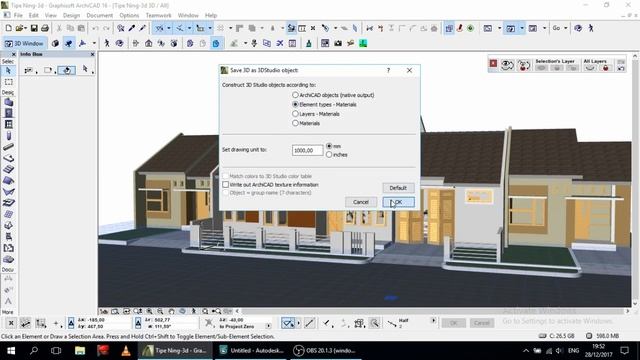Click the All Layers lock icon
The height and width of the screenshot is (360, 640).
coord(606,68)
